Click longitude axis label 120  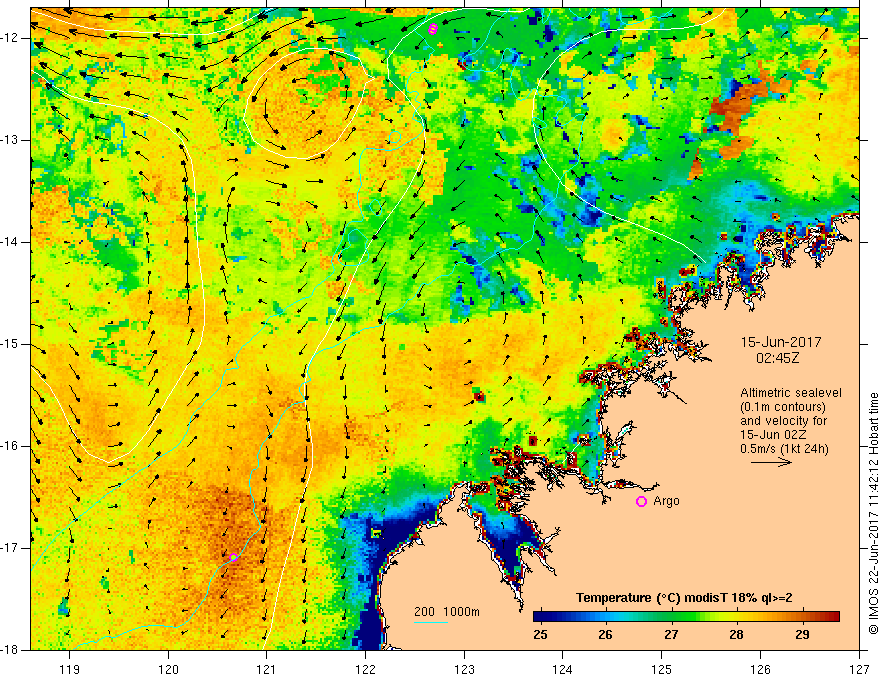168,669
